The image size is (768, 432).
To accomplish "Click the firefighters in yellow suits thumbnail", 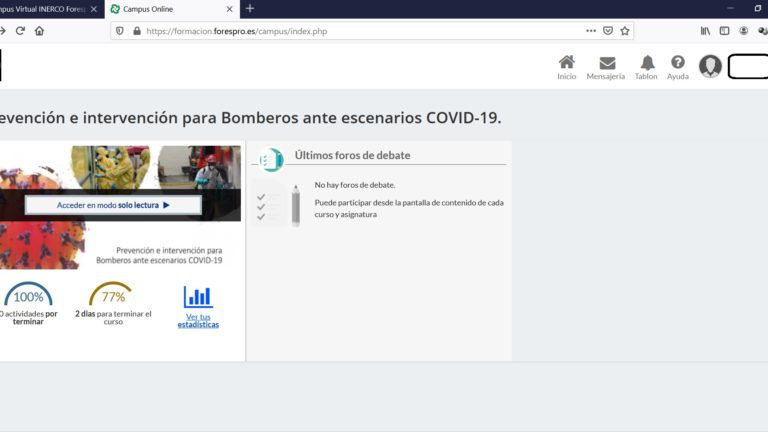I will (x=111, y=168).
